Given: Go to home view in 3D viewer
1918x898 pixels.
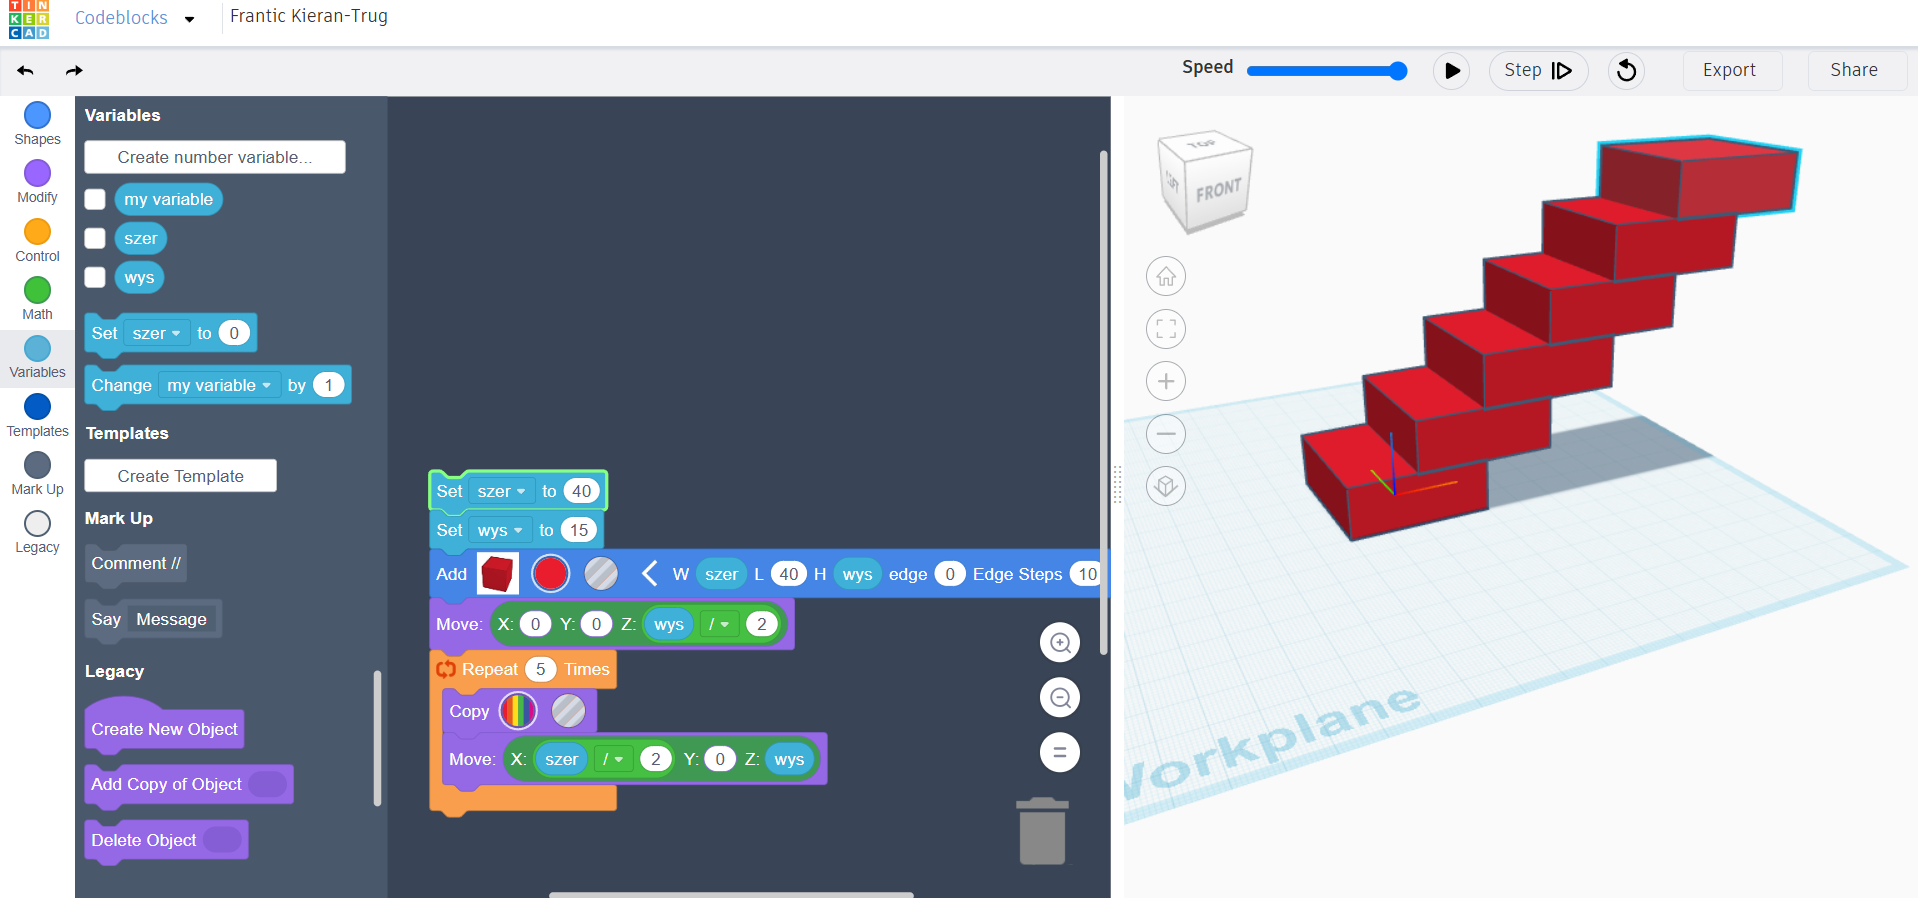Looking at the screenshot, I should [1166, 276].
